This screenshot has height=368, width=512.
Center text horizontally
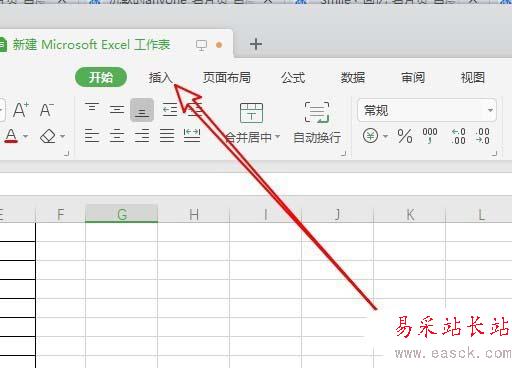117,136
